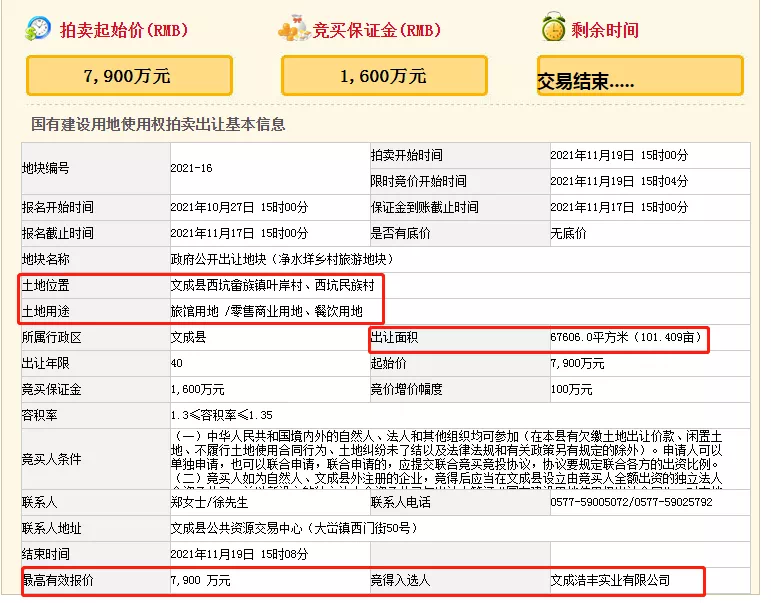
Task: Click the 1,600万元 deposit box
Action: 384,76
